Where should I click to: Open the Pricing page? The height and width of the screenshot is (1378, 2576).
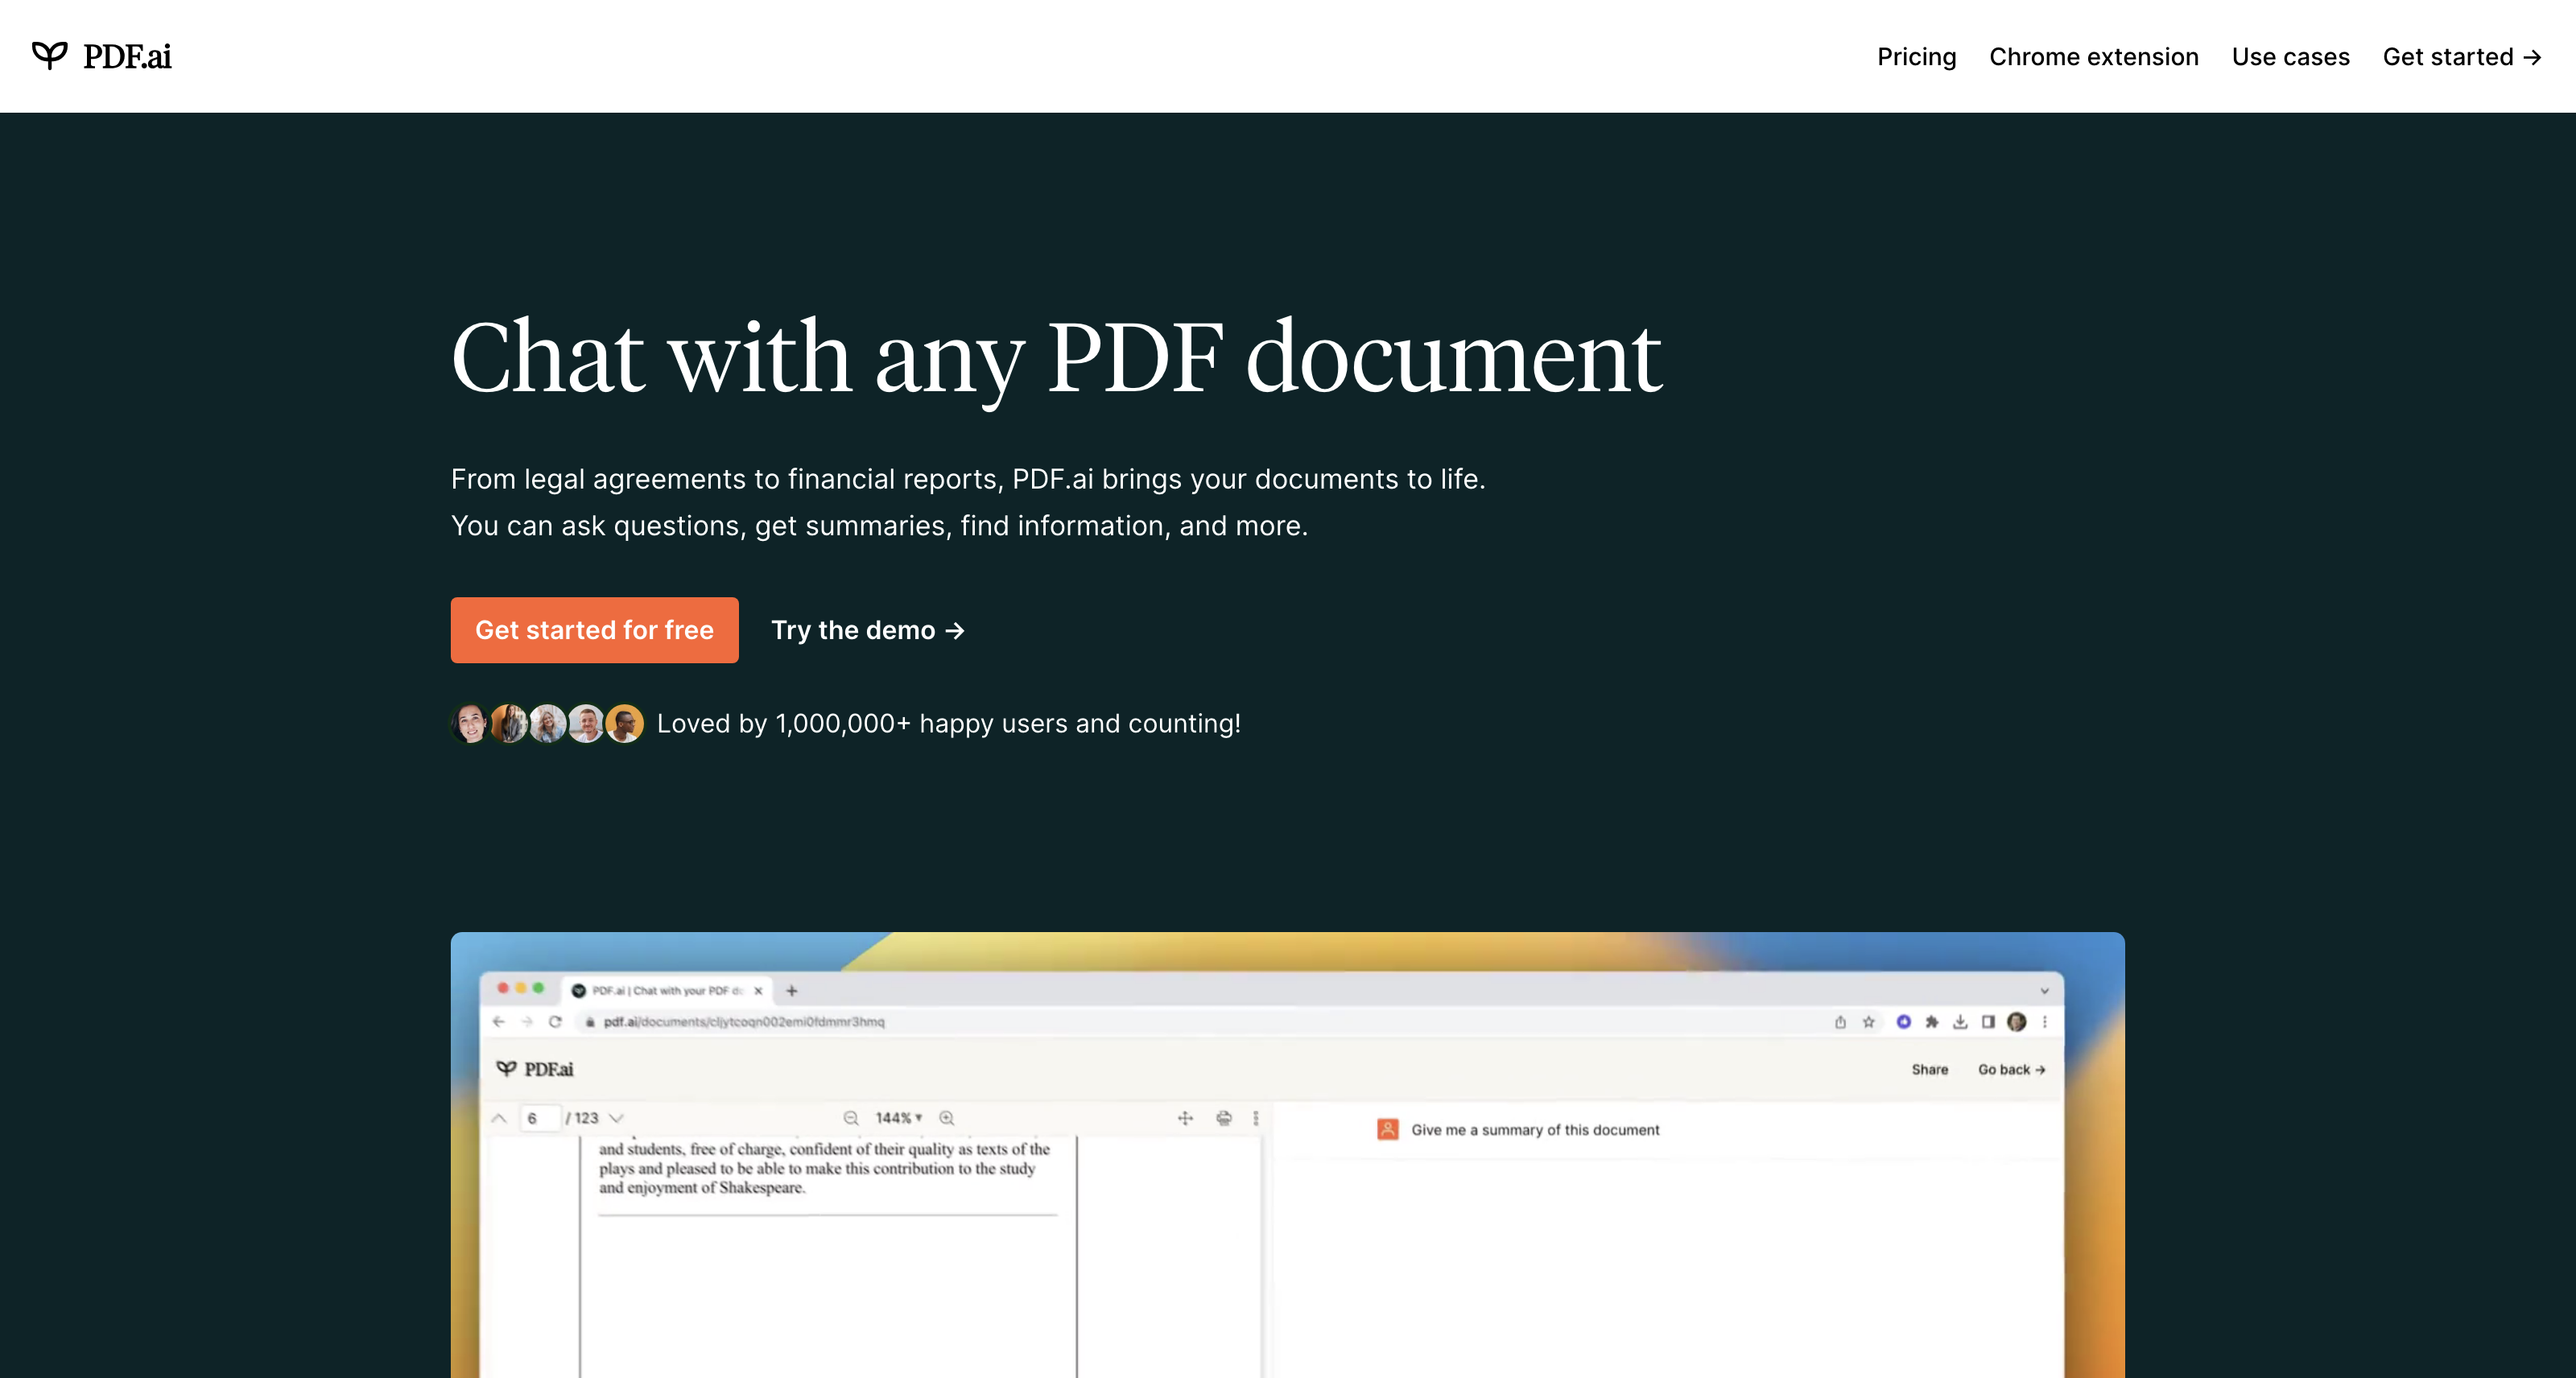1916,57
